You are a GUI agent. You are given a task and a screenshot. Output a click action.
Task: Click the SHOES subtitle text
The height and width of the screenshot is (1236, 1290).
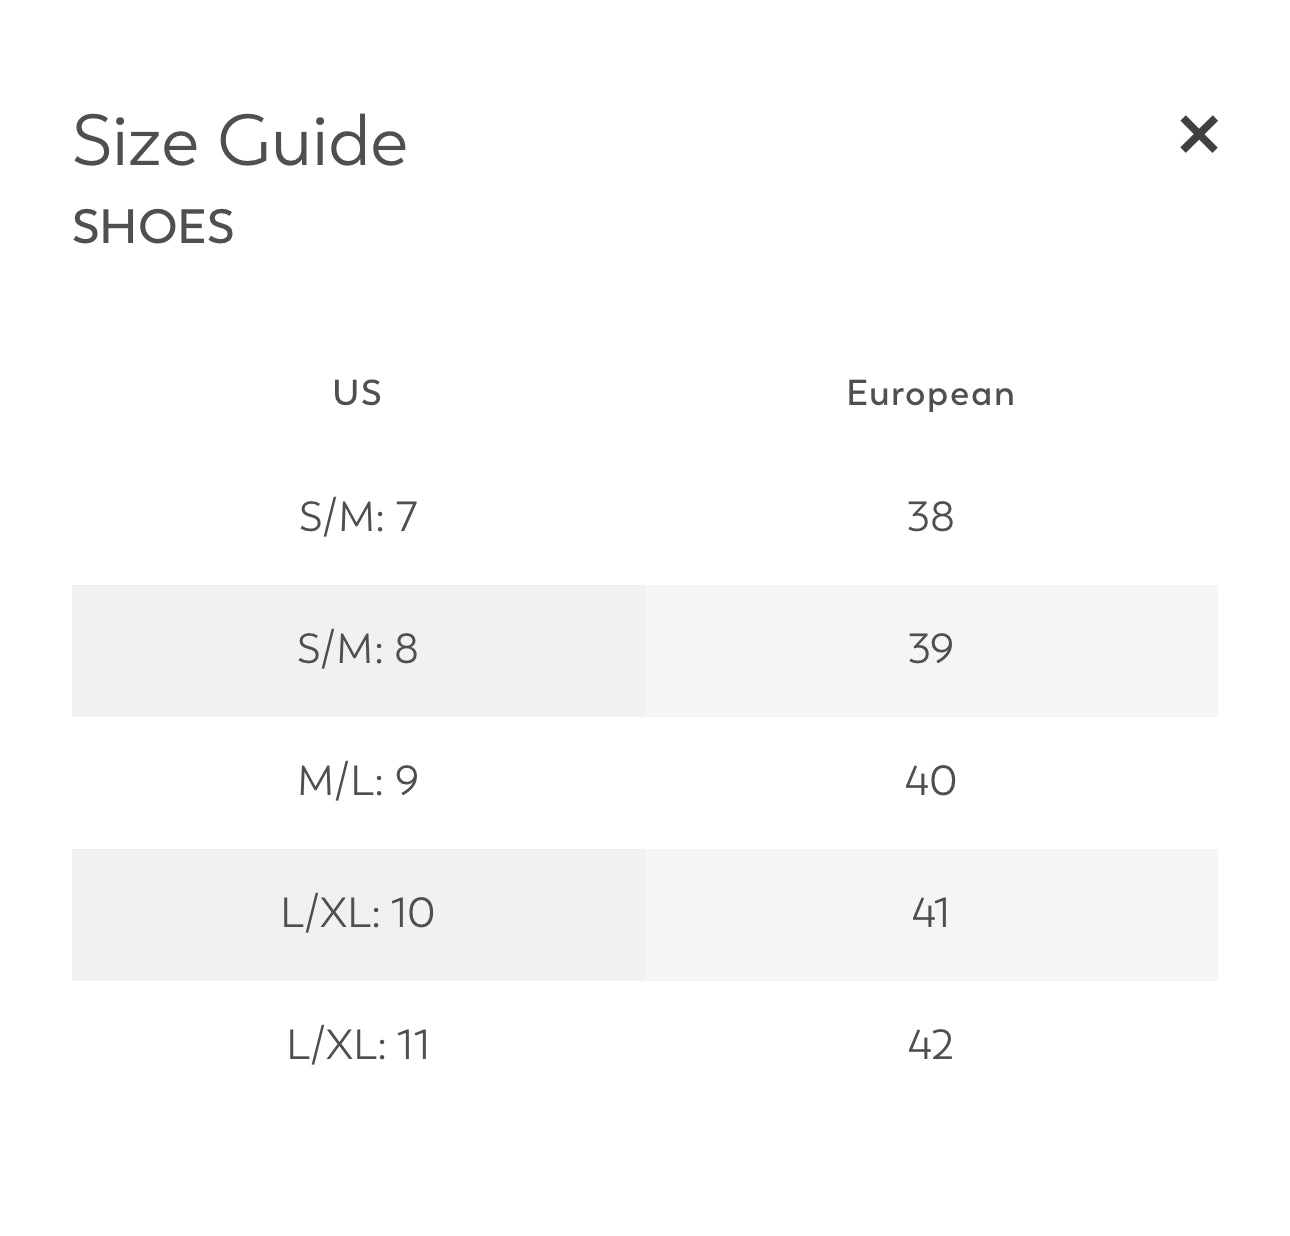click(x=153, y=227)
